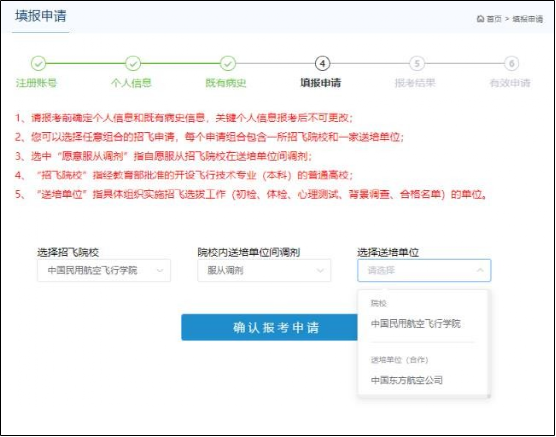The image size is (556, 437).
Task: Click the 注册账号 step label
Action: [37, 83]
